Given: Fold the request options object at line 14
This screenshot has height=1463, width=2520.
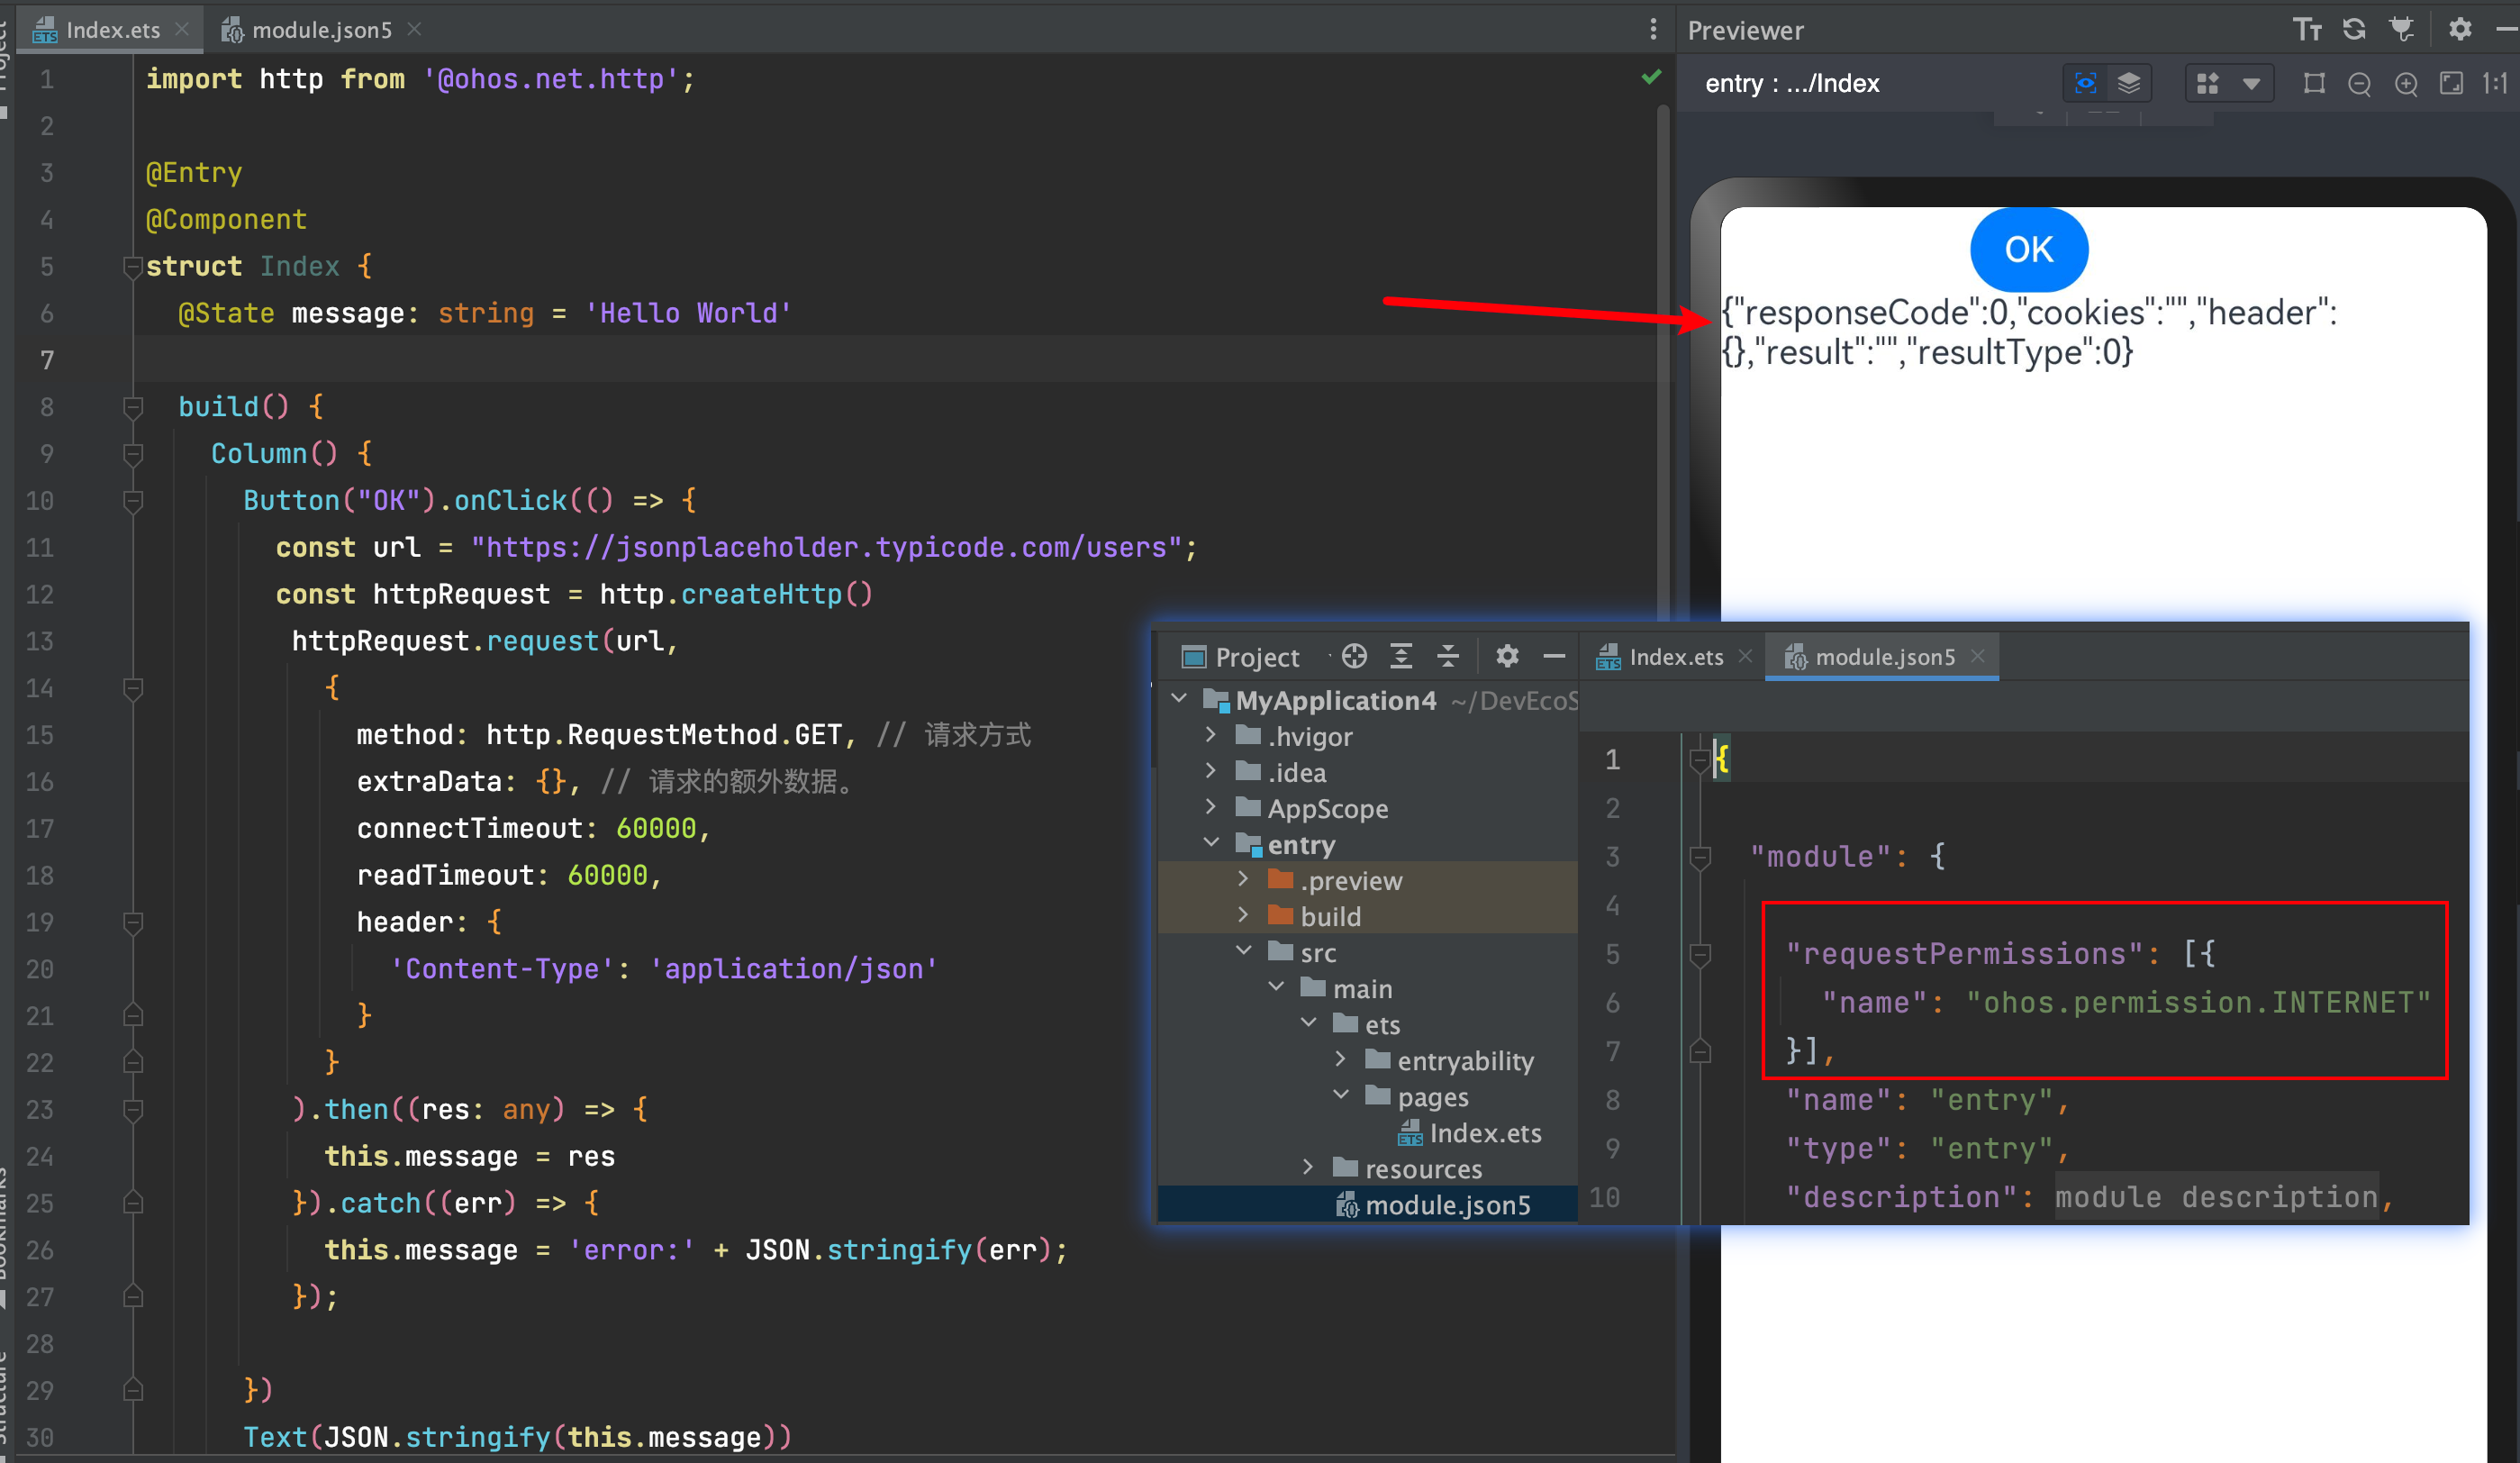Looking at the screenshot, I should click(132, 688).
